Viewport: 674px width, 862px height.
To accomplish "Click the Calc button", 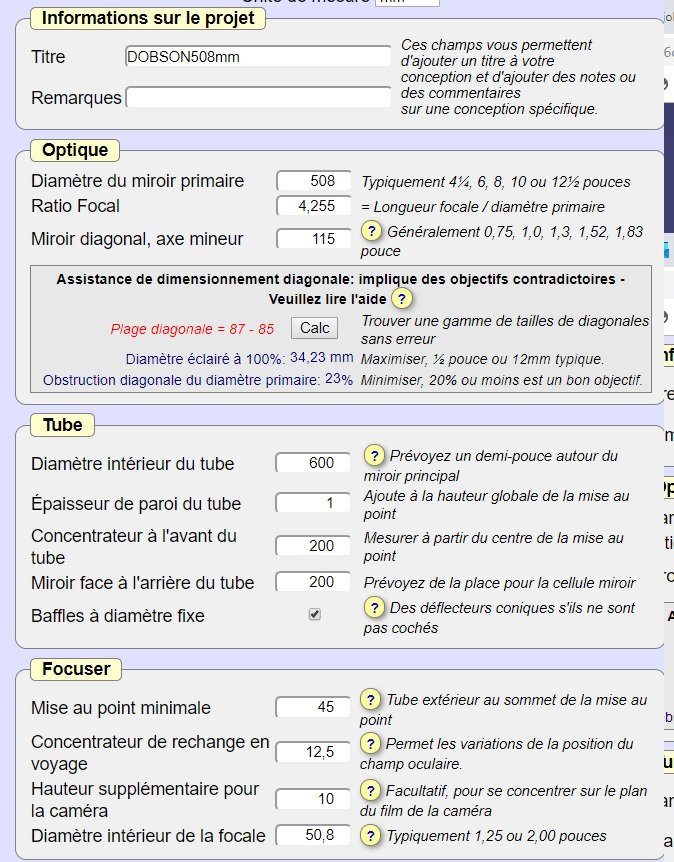I will point(314,328).
